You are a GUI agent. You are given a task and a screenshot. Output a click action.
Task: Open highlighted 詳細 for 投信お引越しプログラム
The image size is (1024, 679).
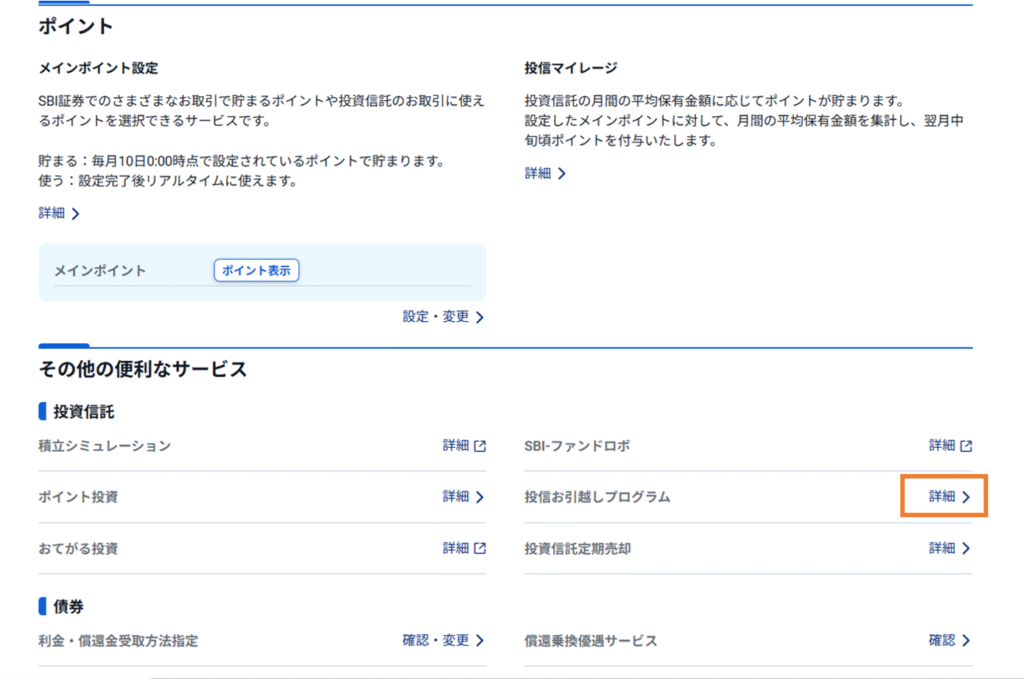pos(942,497)
